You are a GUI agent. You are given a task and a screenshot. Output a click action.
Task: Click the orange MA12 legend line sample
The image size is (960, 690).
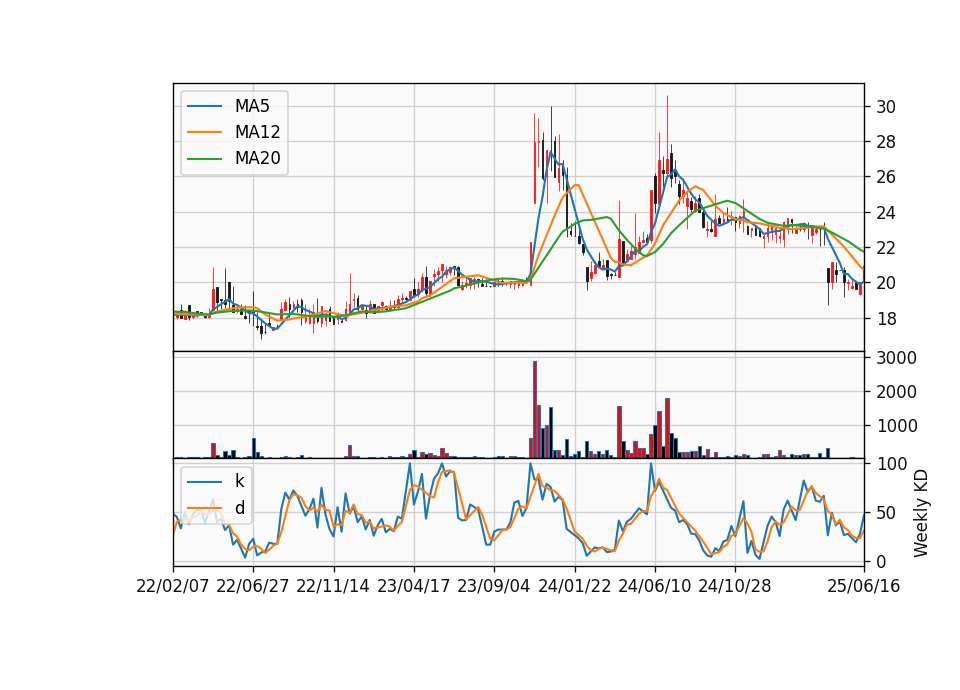point(204,132)
